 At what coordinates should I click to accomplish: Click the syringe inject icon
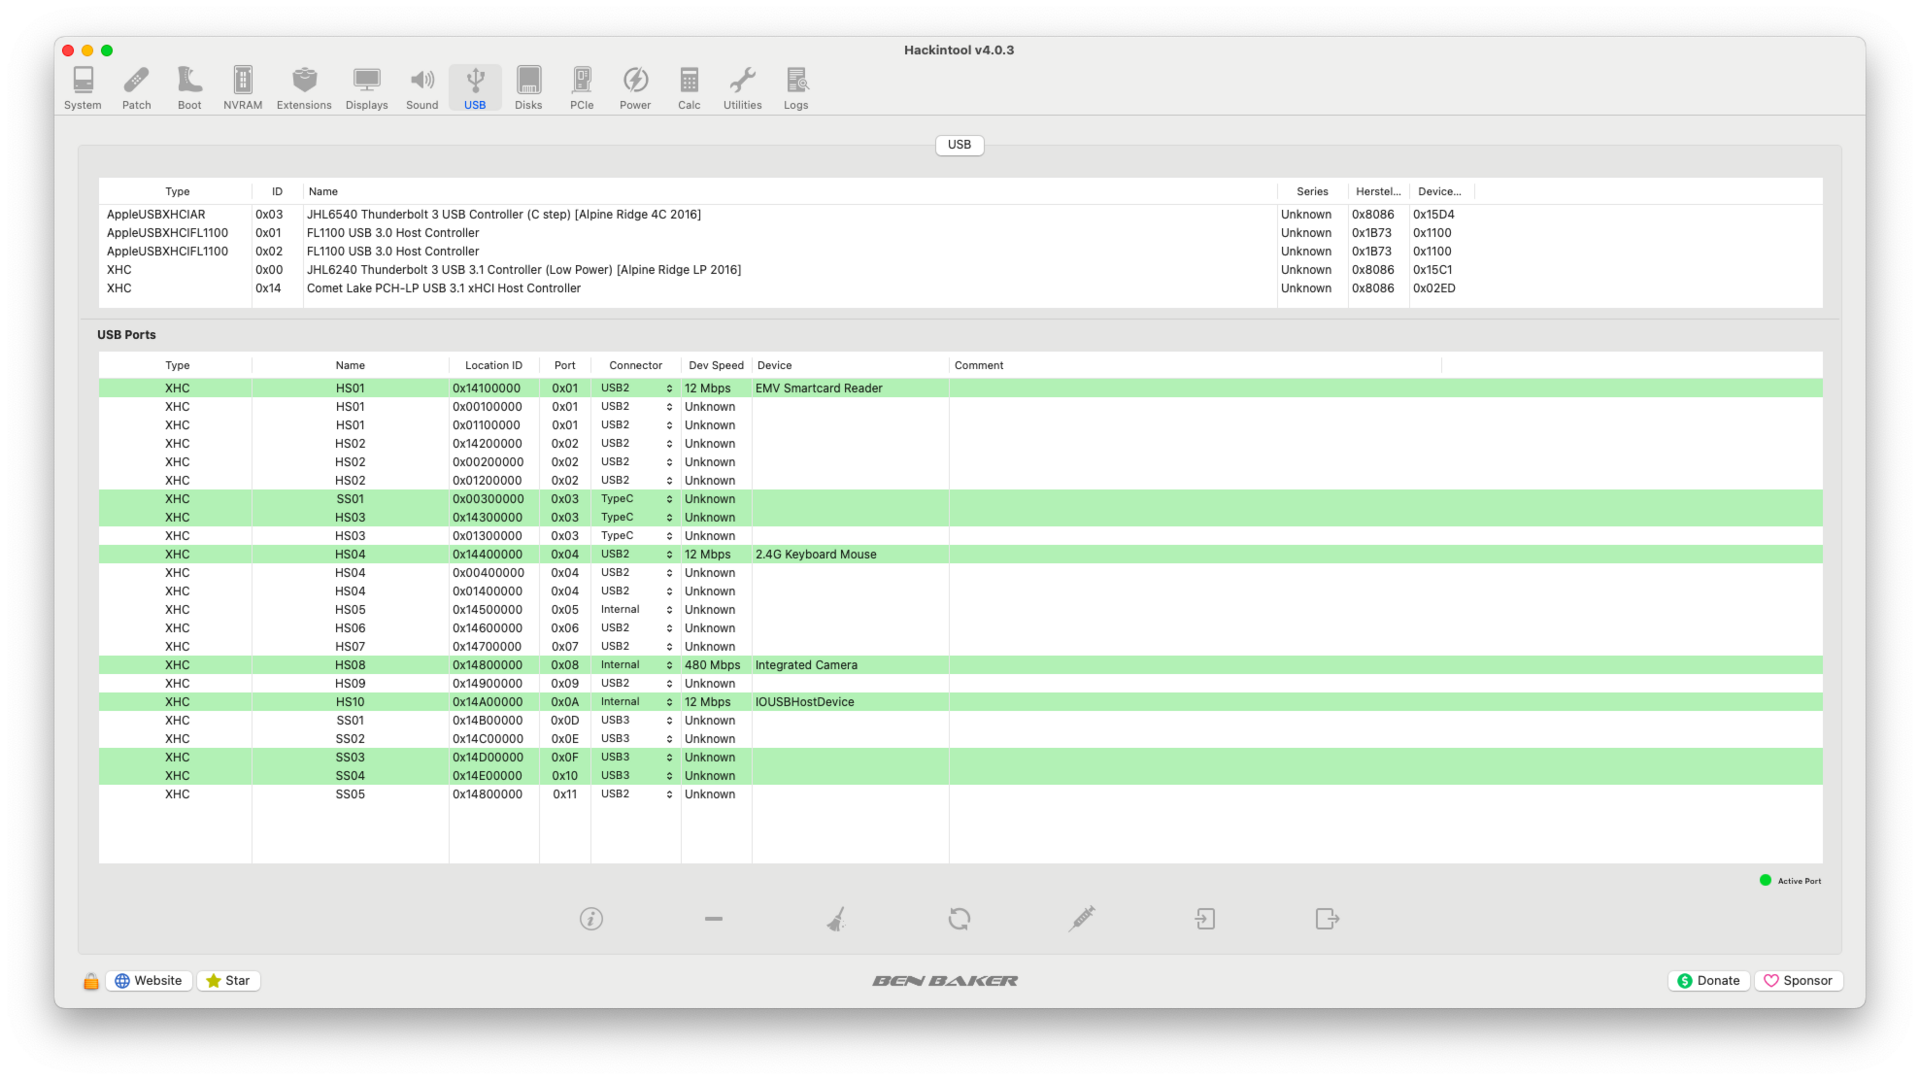click(1081, 918)
